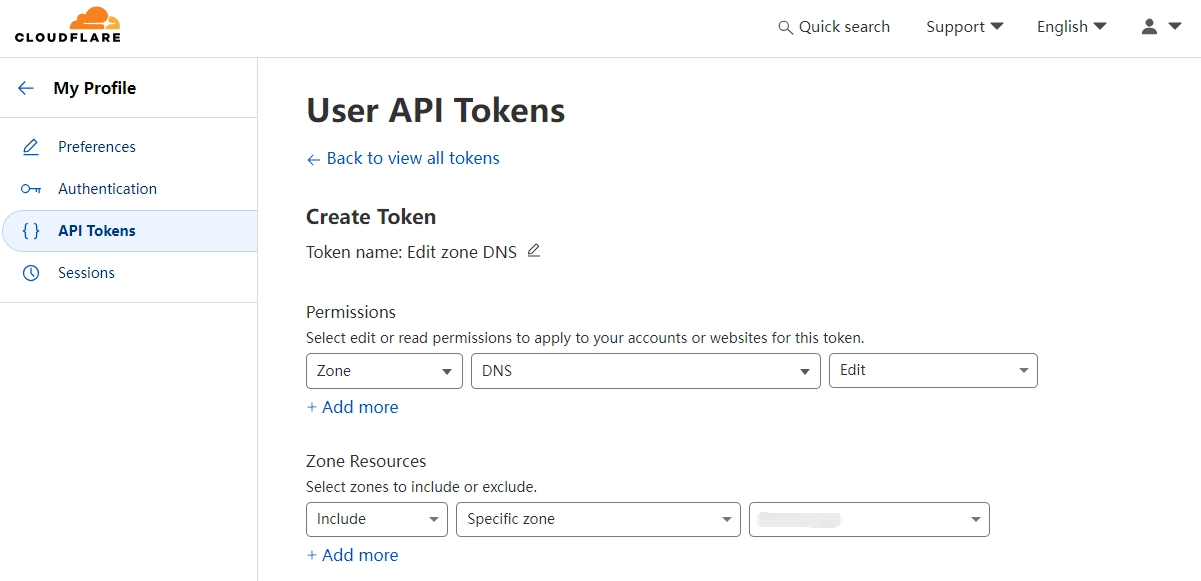Select API Tokens in sidebar

pos(129,231)
